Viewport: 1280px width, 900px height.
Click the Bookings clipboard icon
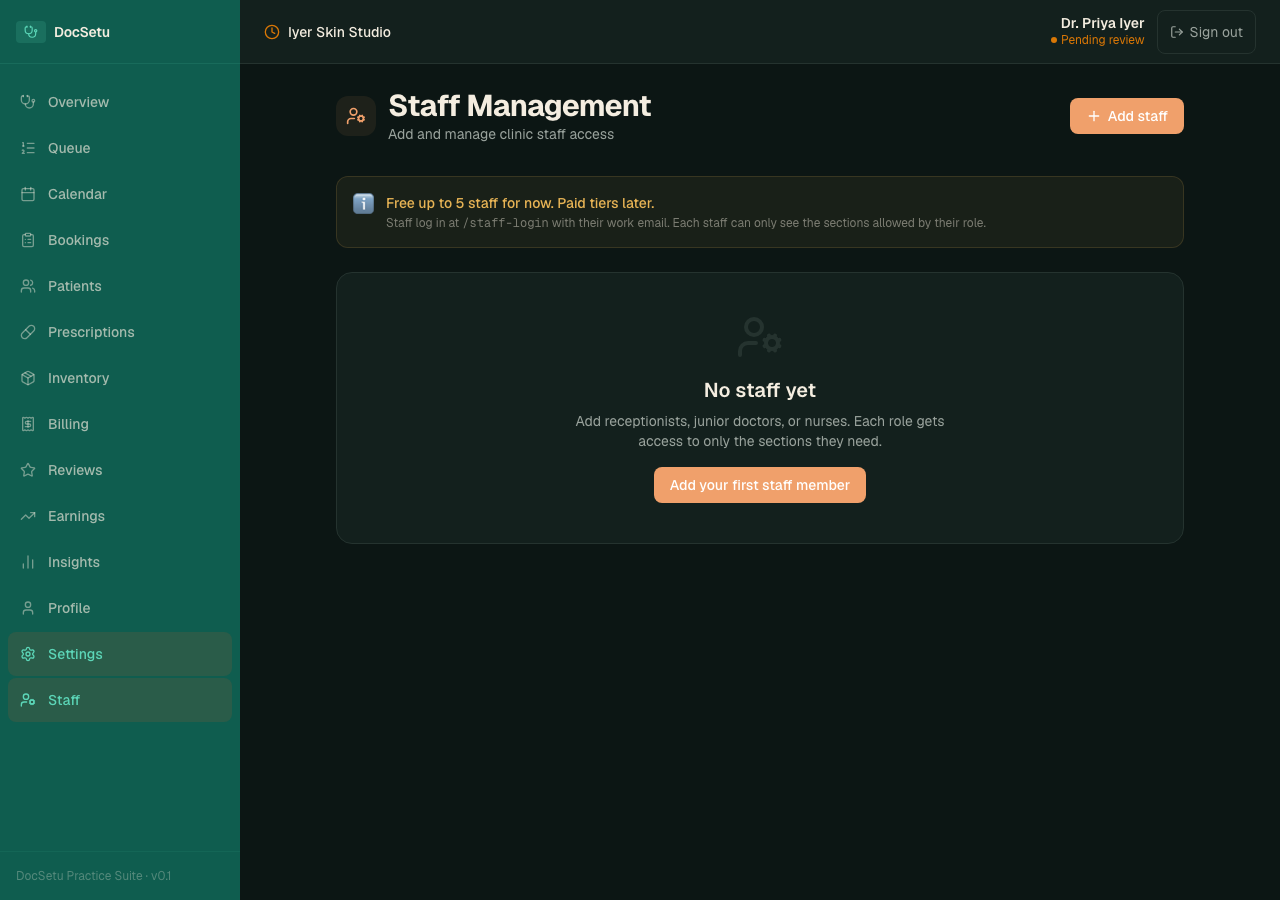28,240
